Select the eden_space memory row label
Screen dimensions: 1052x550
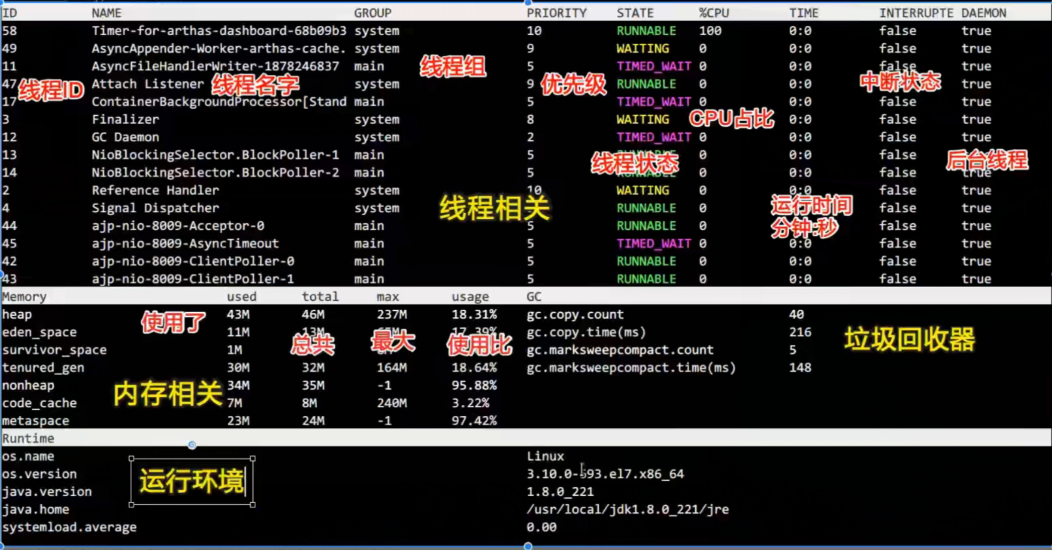[x=39, y=332]
